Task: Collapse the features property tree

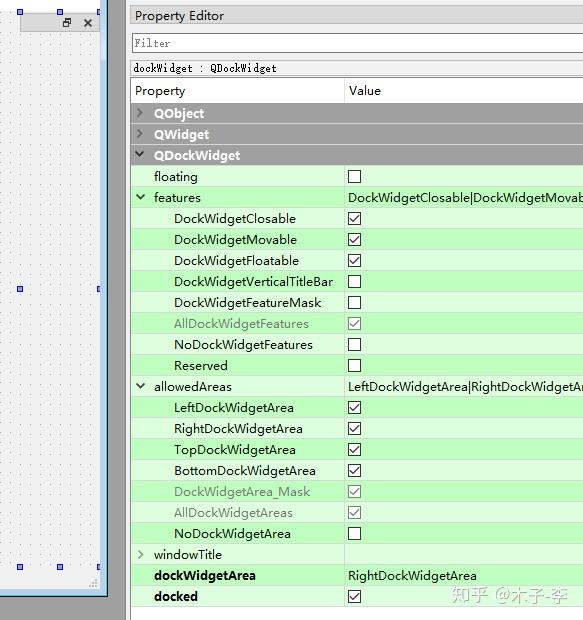Action: coord(140,197)
